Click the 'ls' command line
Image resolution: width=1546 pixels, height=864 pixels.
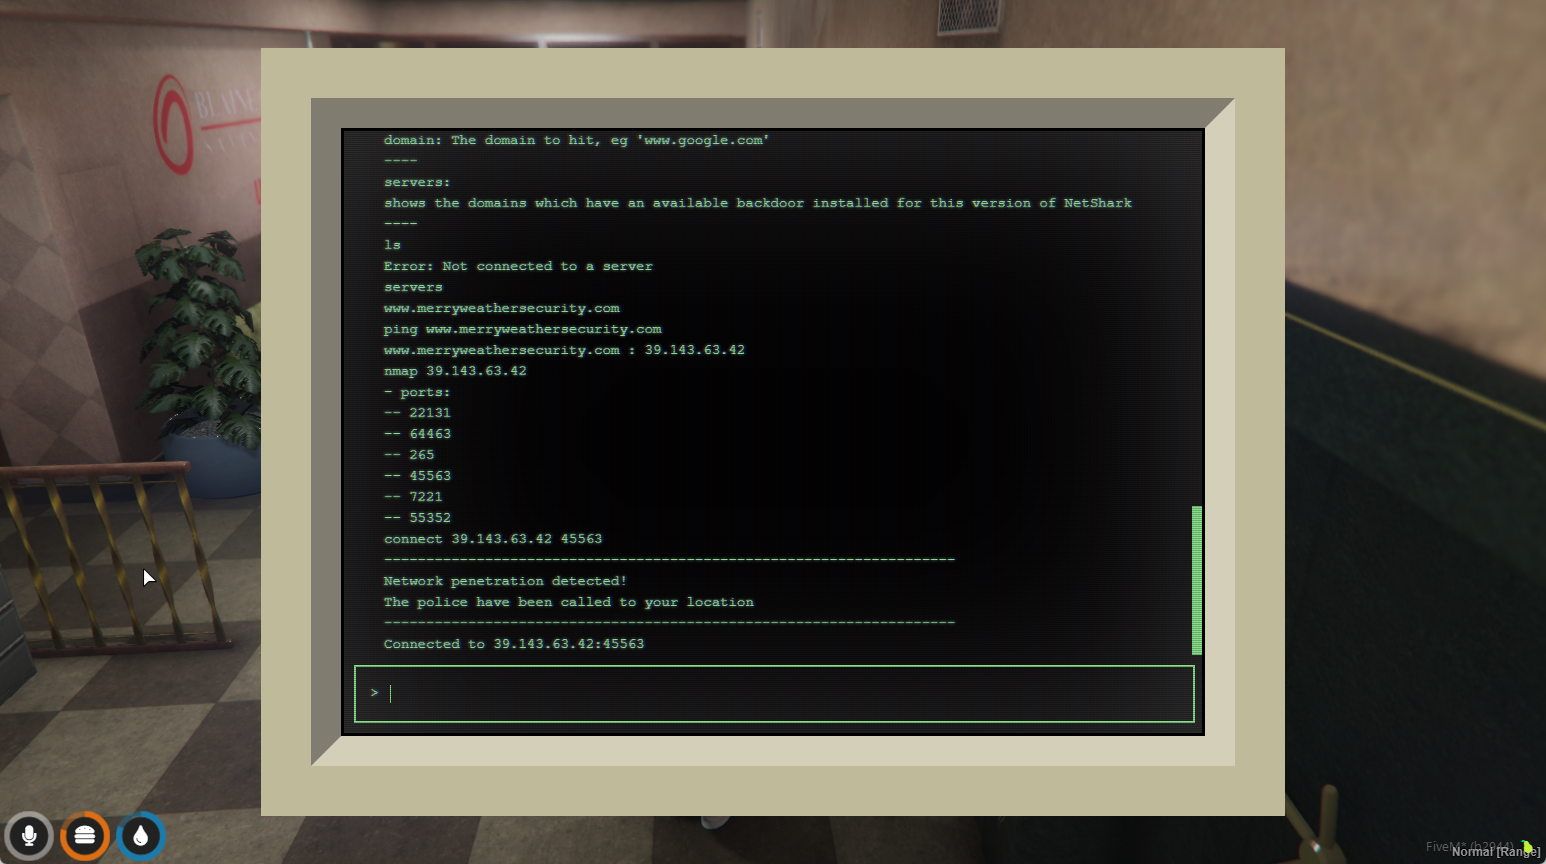click(x=392, y=245)
